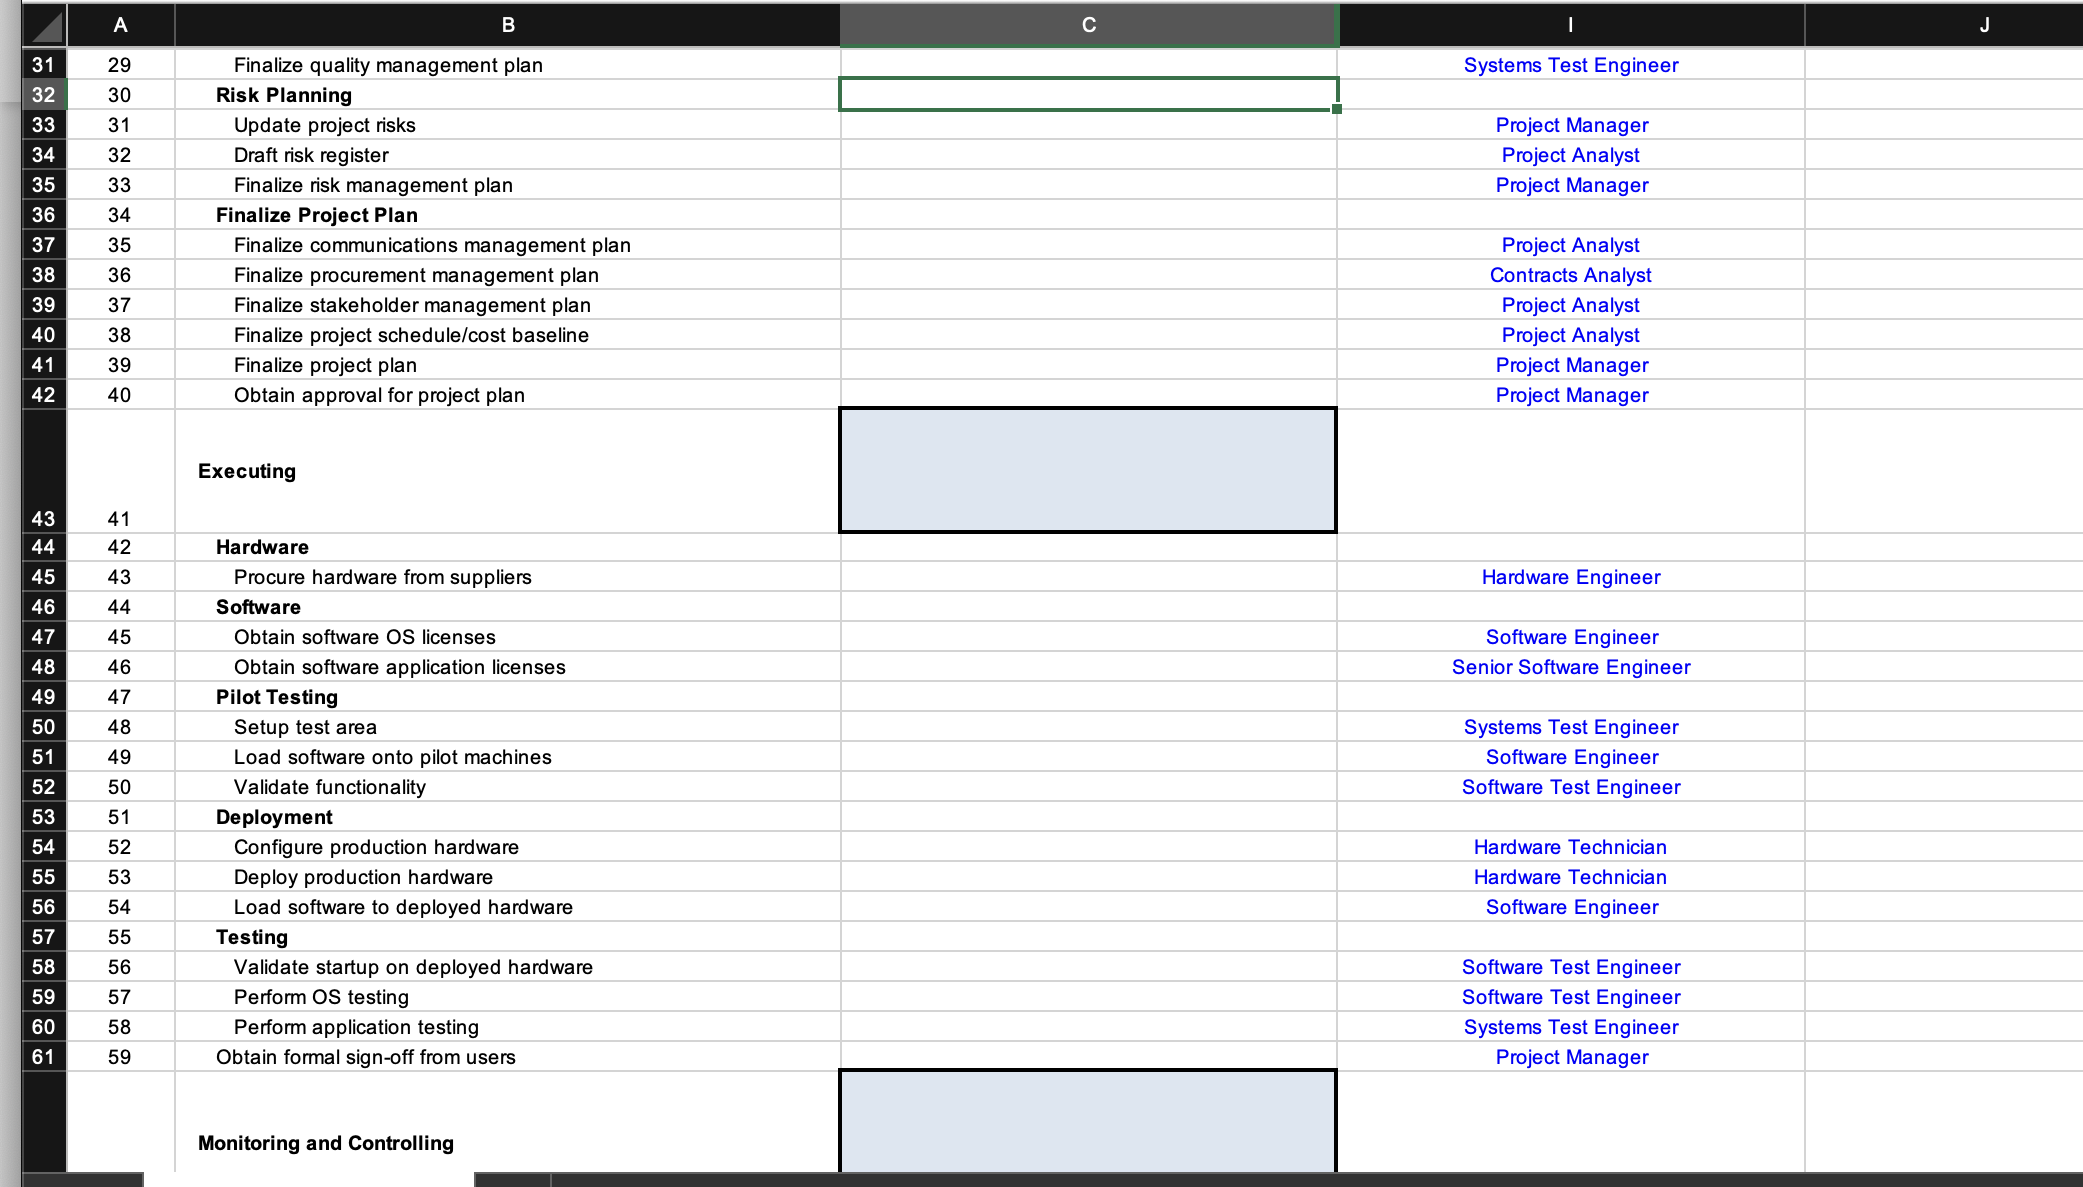Click the Hardware Engineer link

pos(1570,577)
